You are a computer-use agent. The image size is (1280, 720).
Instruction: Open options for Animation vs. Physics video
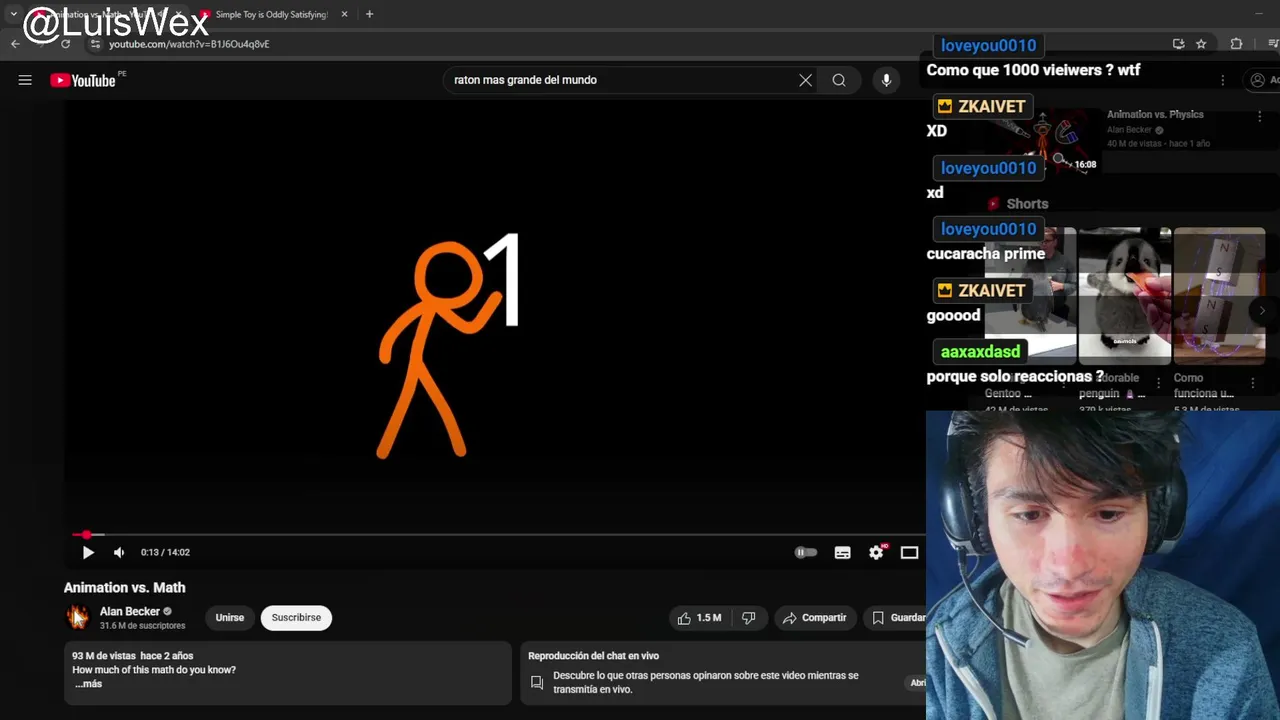[1259, 117]
